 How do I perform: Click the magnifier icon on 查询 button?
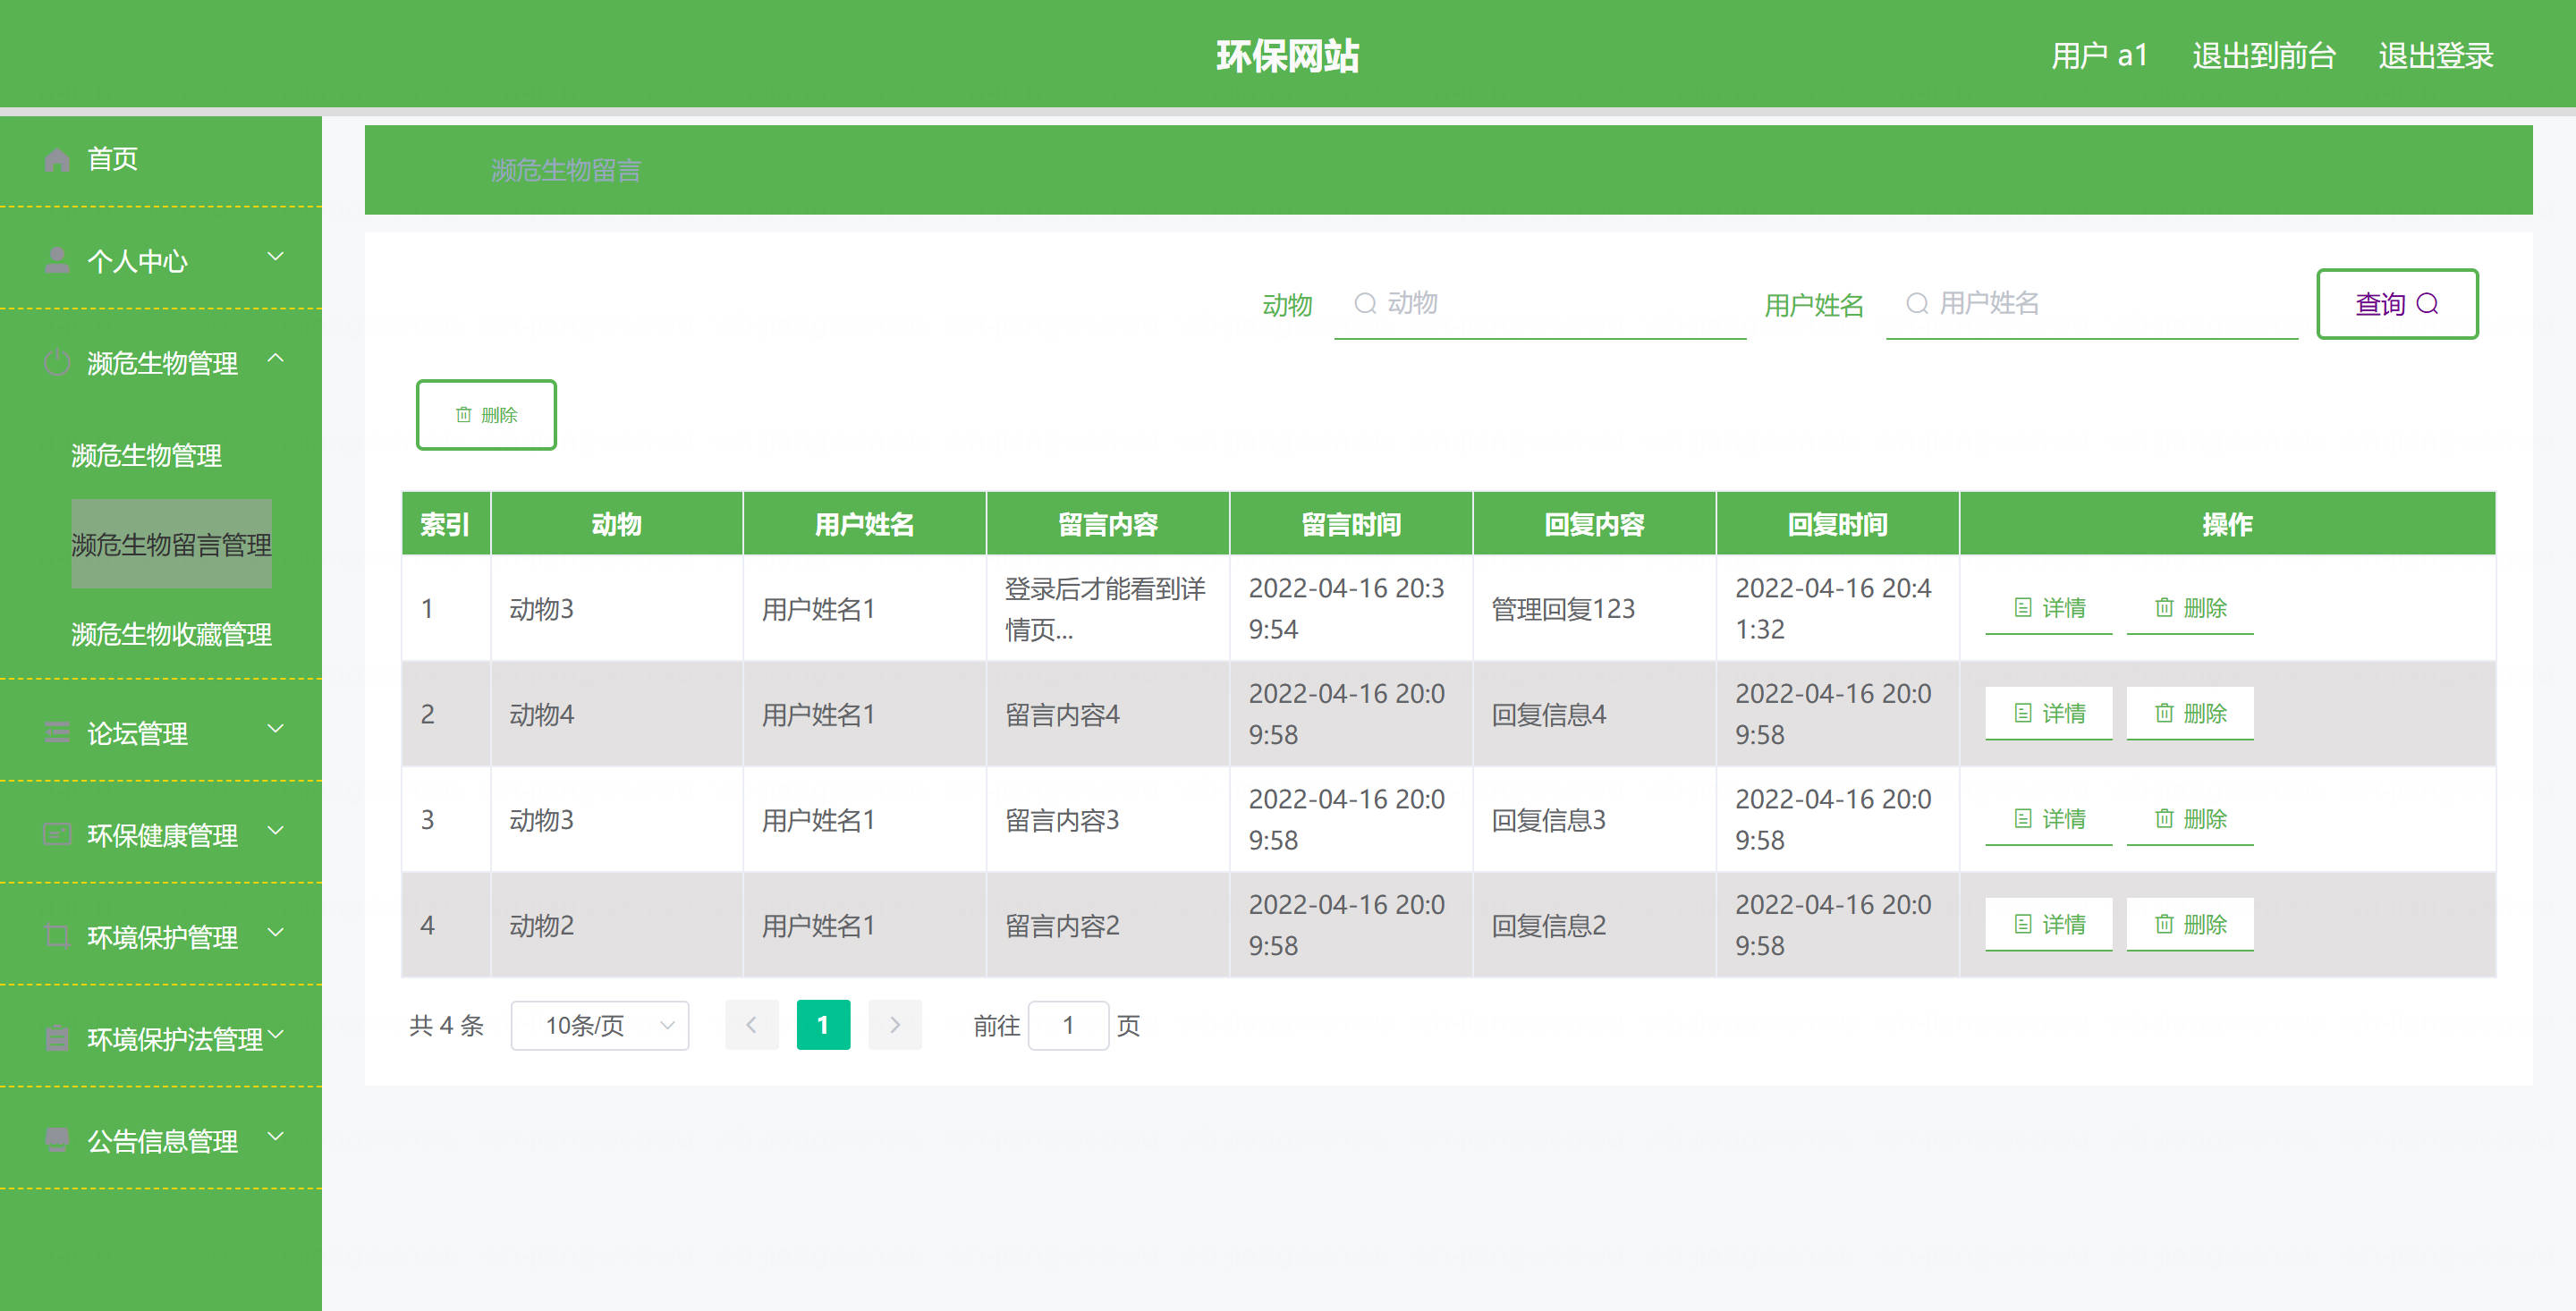pos(2427,304)
